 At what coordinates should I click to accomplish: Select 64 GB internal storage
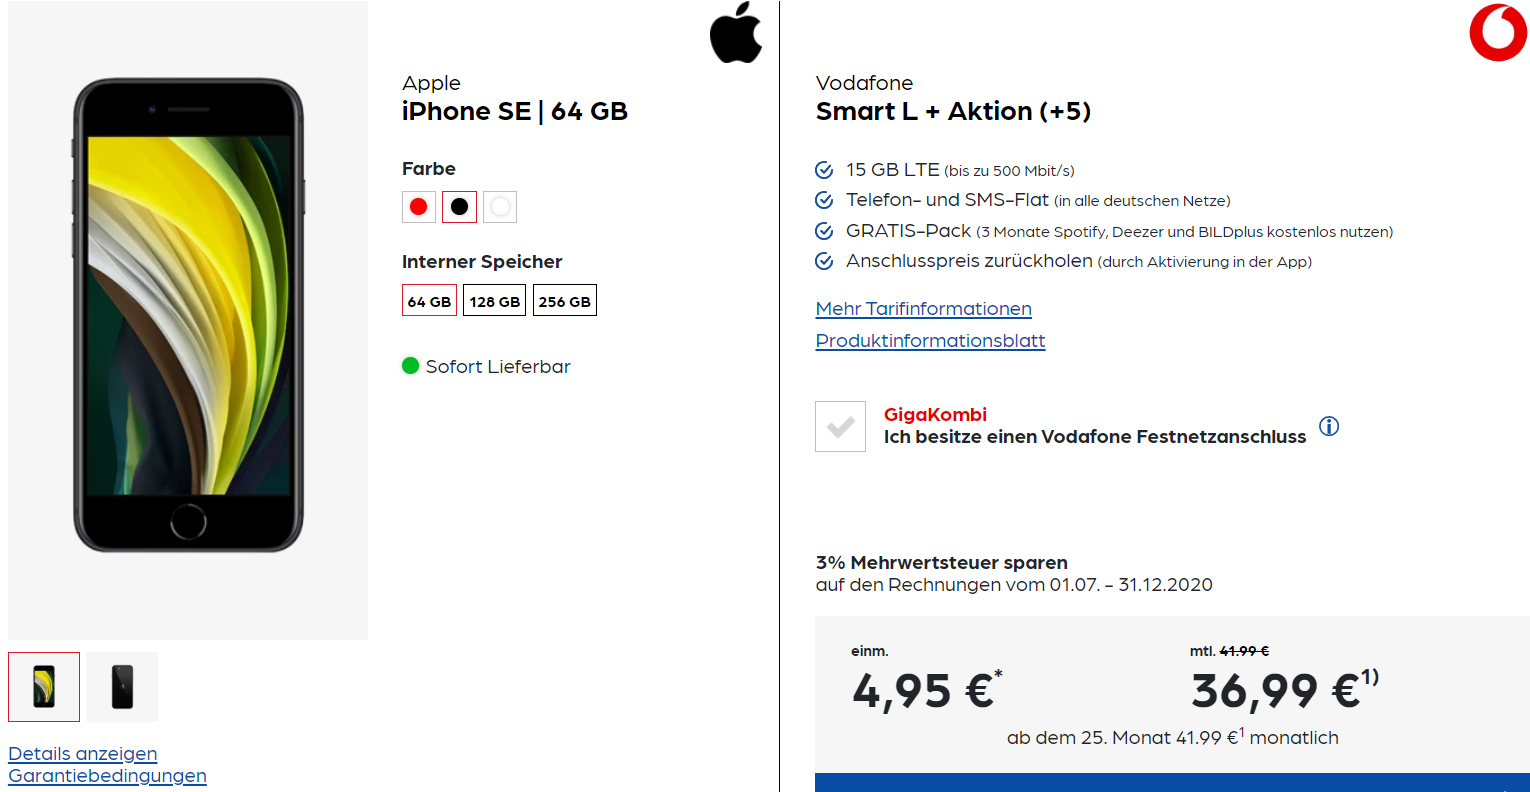tap(429, 301)
